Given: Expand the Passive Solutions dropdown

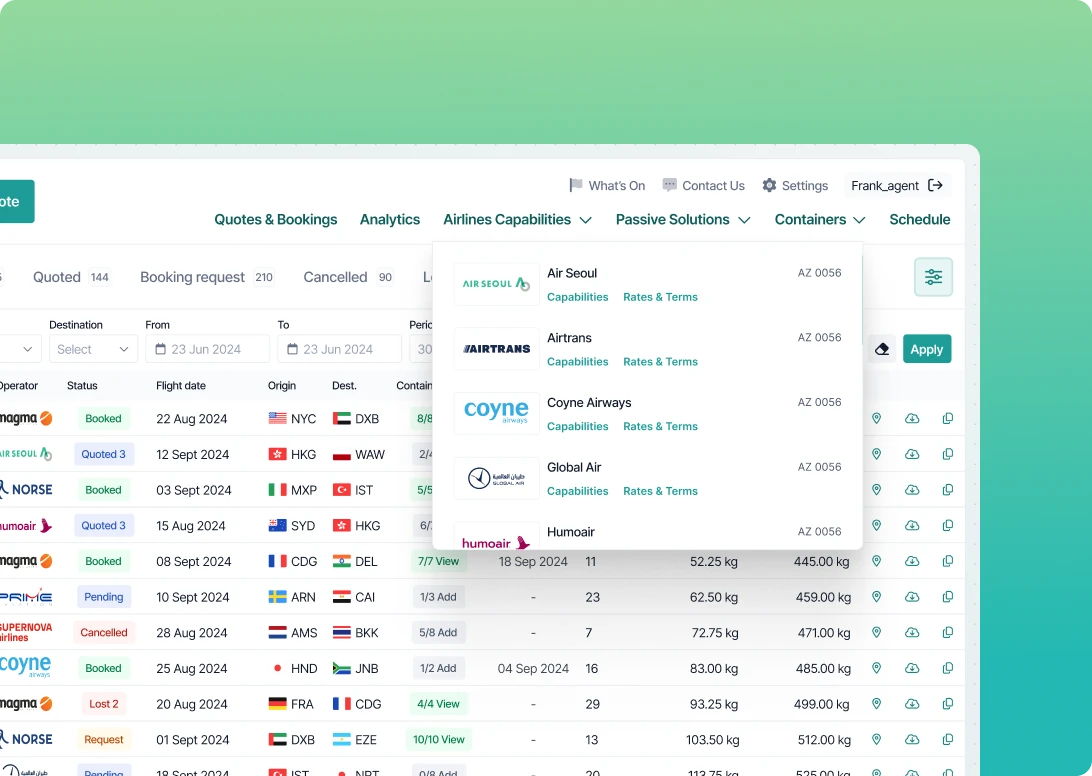Looking at the screenshot, I should 682,219.
